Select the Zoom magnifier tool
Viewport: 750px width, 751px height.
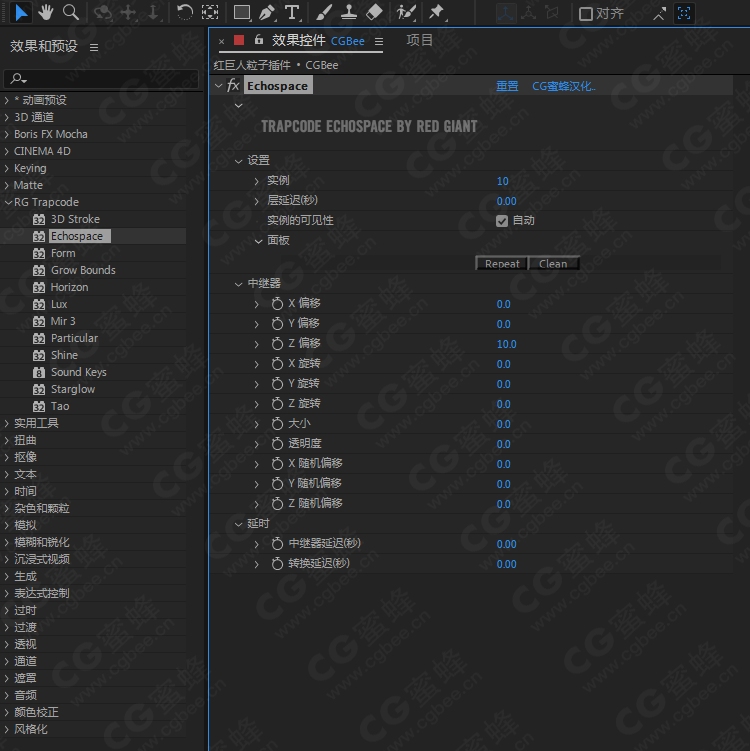(x=71, y=12)
